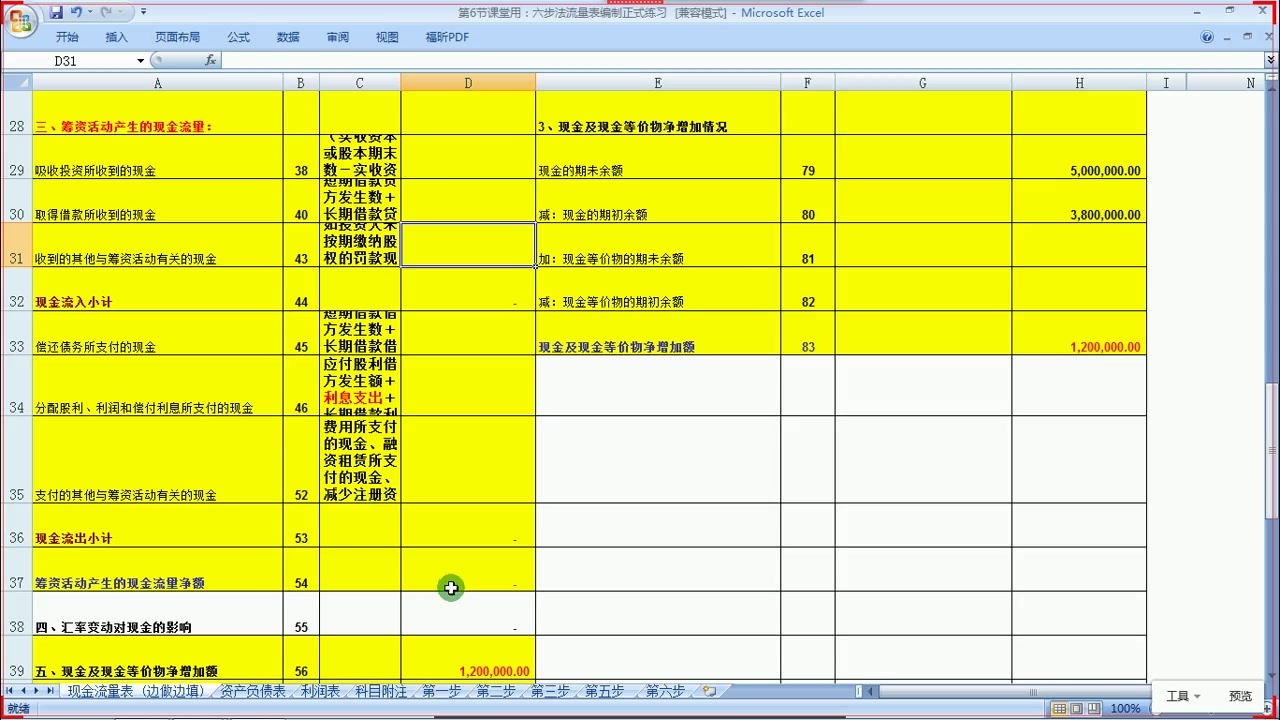Click the Undo arrow icon

pyautogui.click(x=76, y=12)
